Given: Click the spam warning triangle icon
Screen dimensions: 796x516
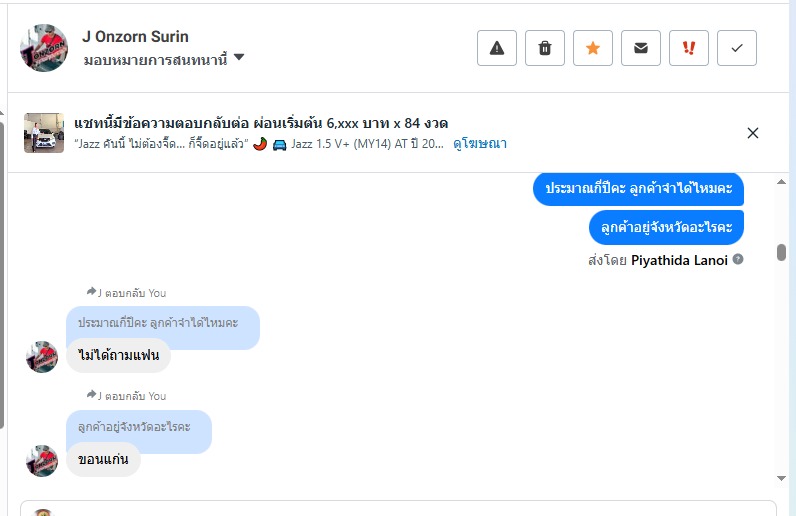Looking at the screenshot, I should tap(497, 48).
